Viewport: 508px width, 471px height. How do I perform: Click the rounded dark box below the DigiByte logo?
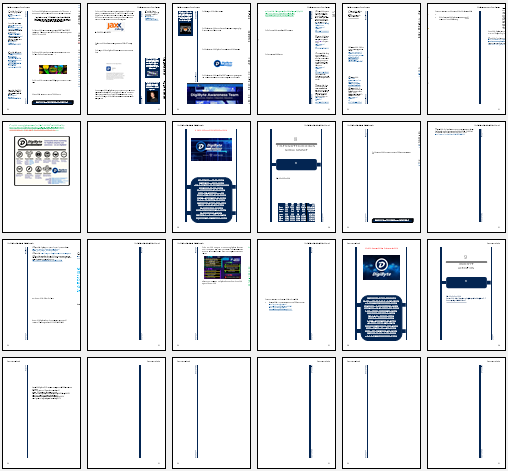[x=381, y=318]
